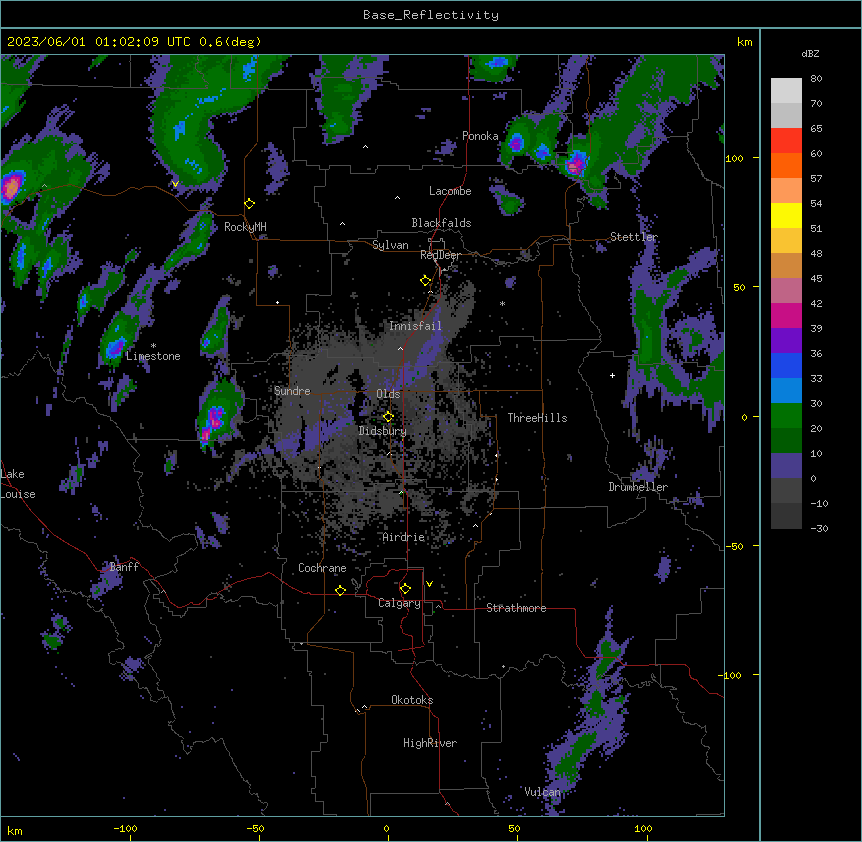Select the Innisfail label

click(x=415, y=326)
